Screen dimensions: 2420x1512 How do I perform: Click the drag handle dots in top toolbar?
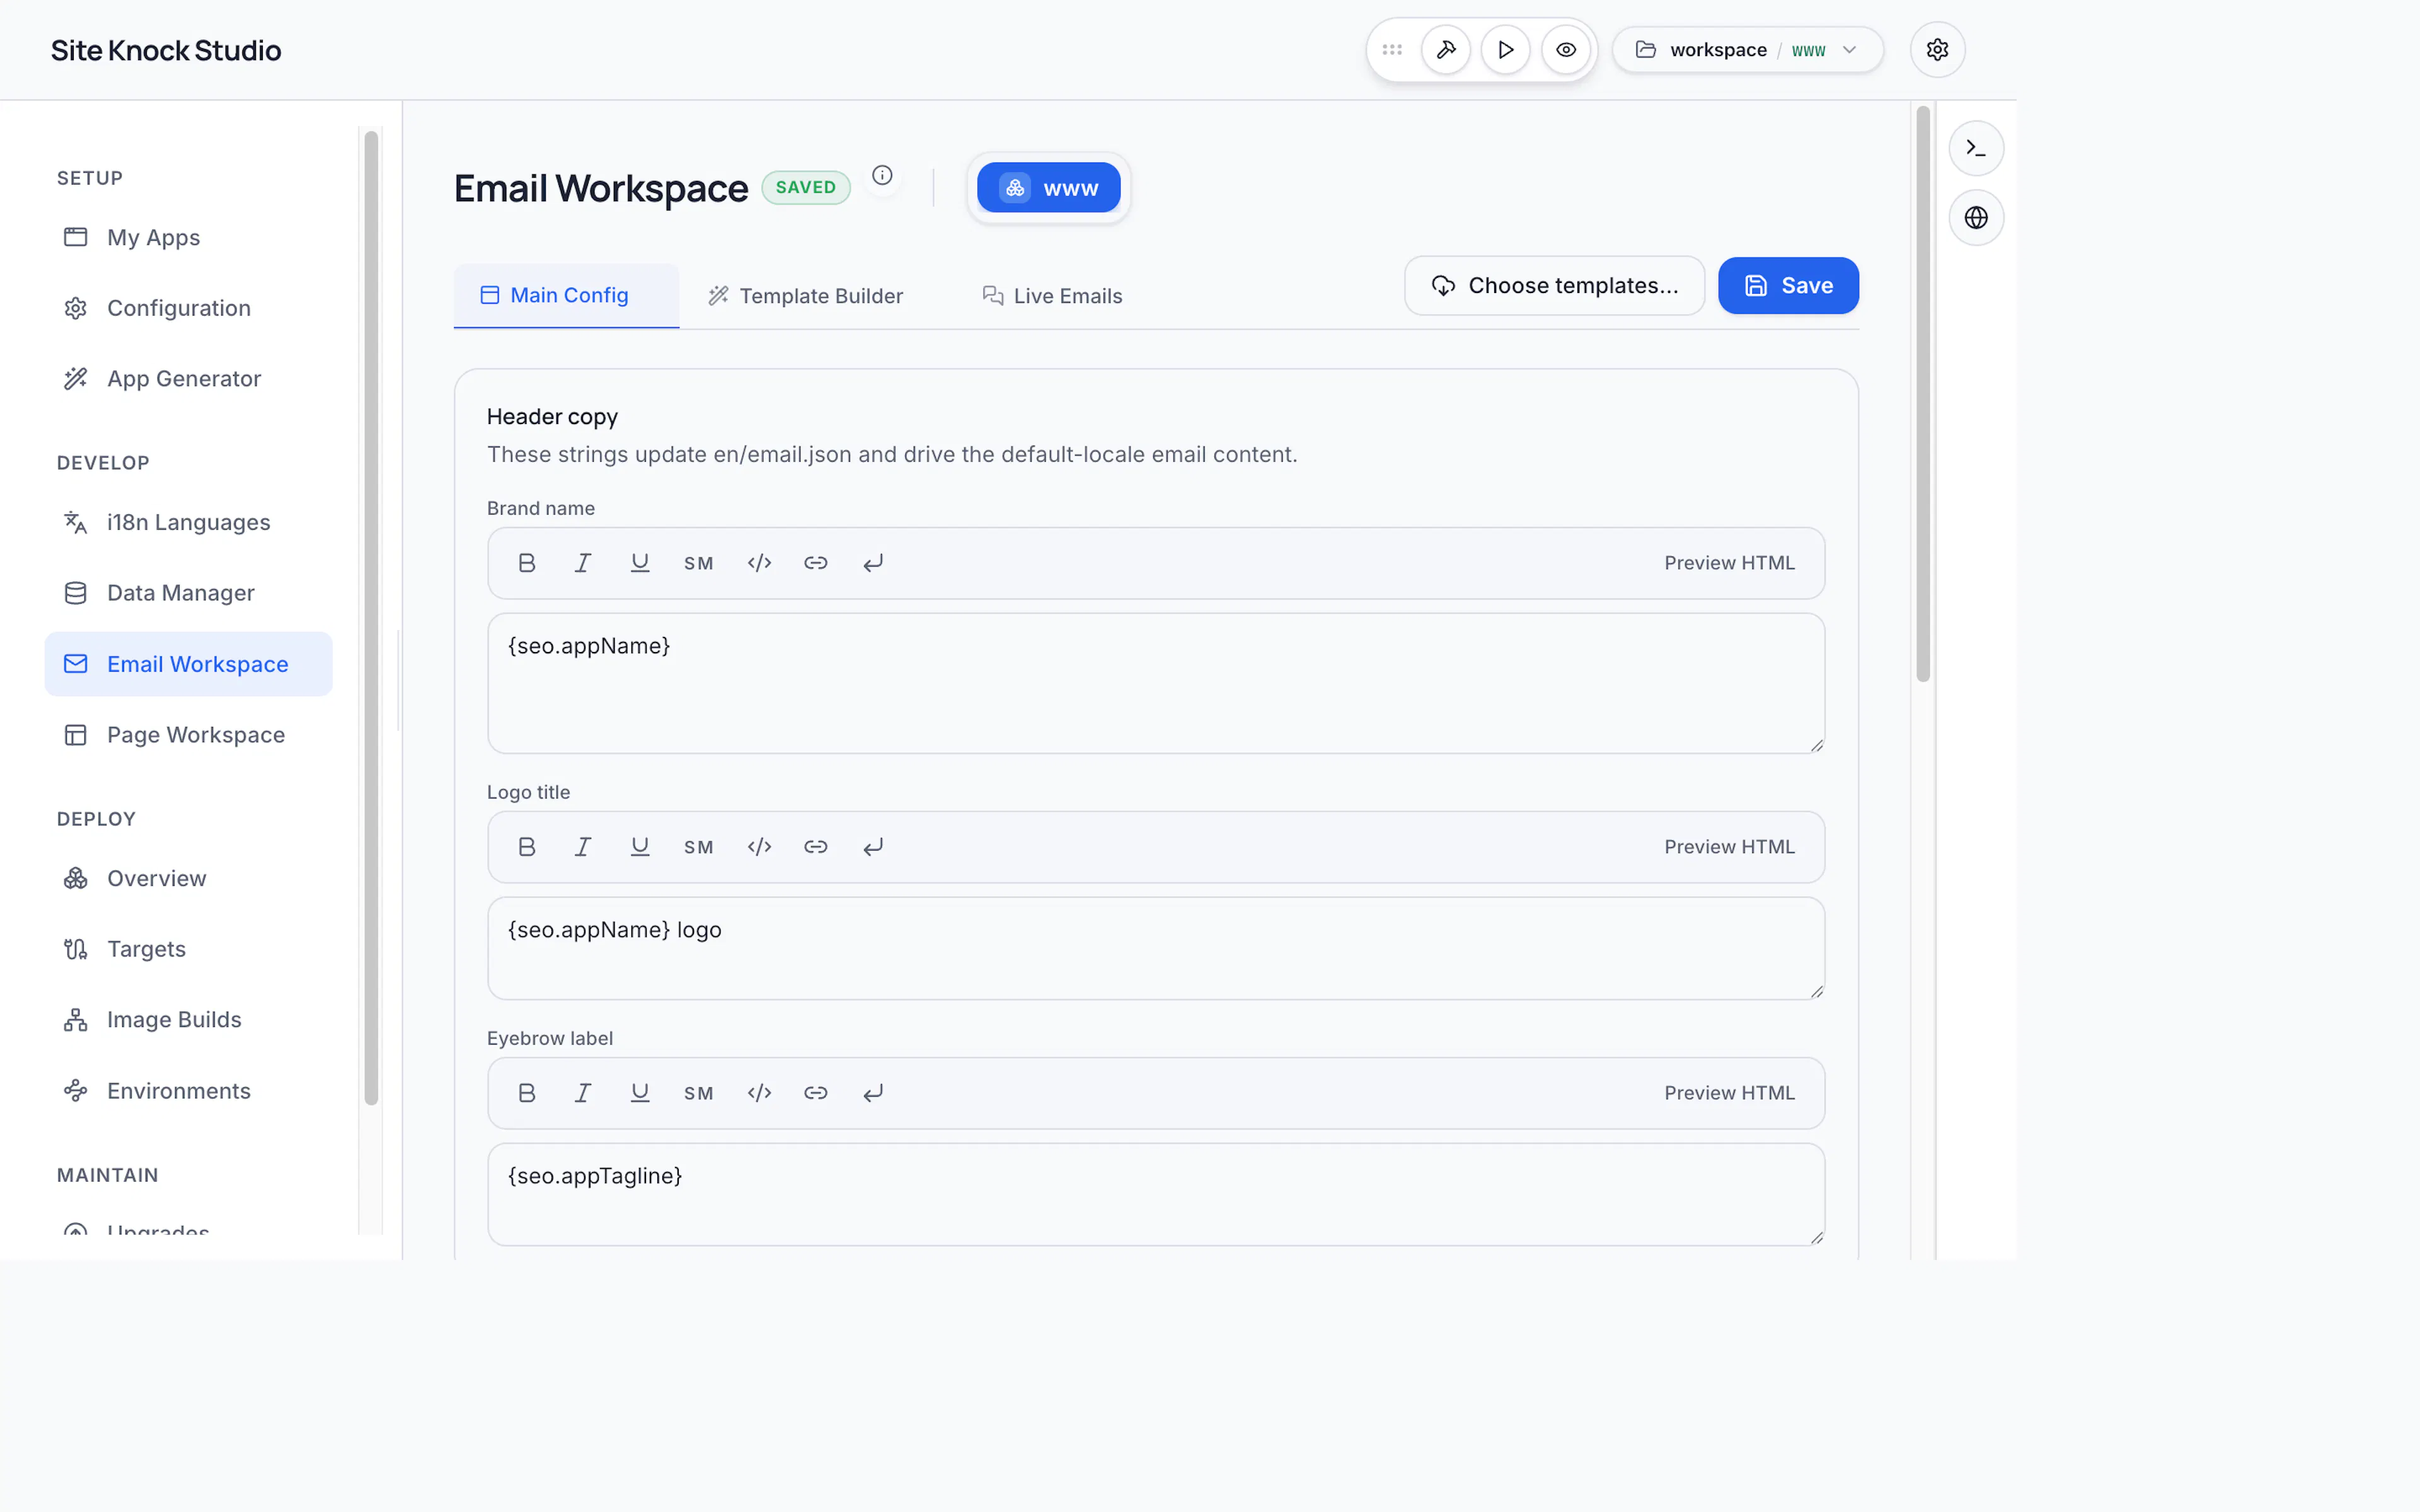pos(1392,50)
